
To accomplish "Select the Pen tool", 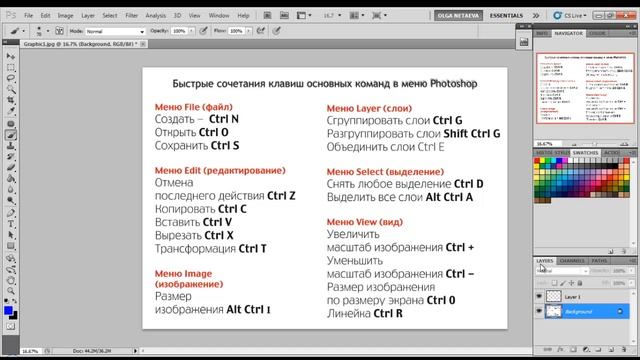I will point(11,213).
